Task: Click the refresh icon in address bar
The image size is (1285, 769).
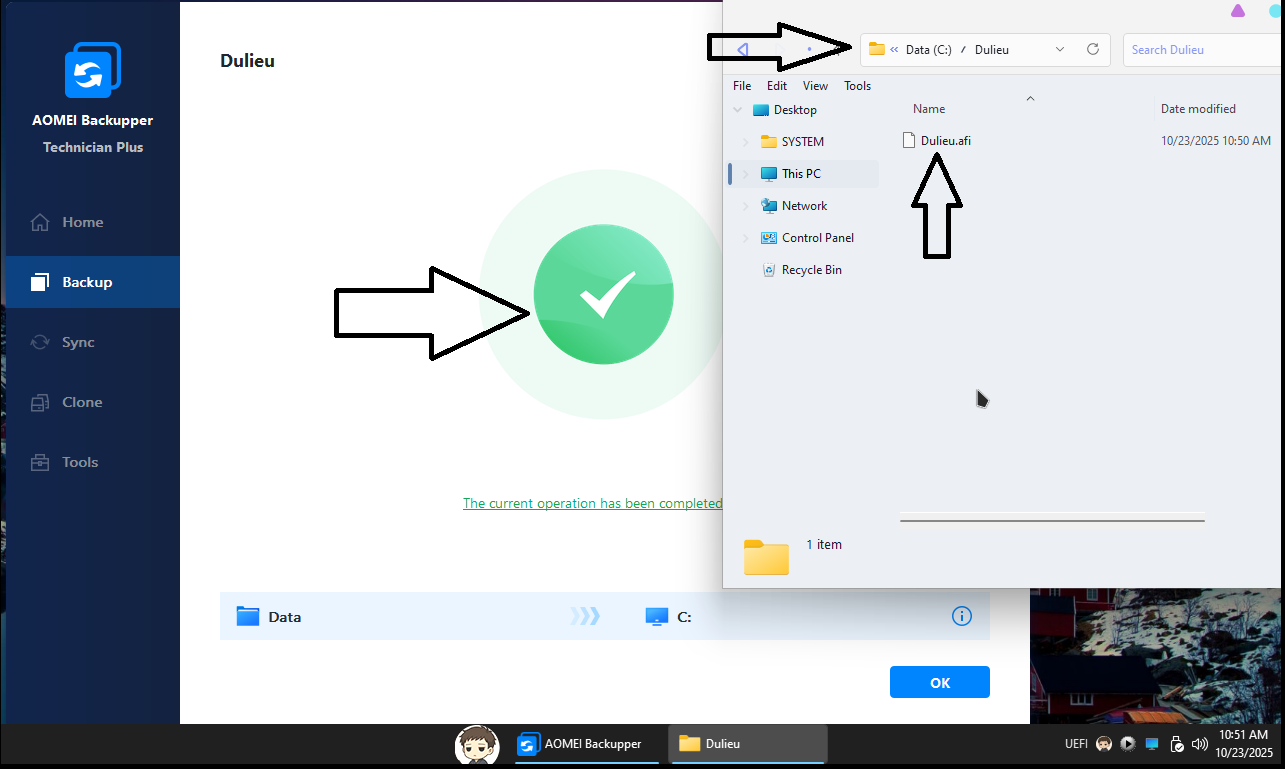Action: point(1093,49)
